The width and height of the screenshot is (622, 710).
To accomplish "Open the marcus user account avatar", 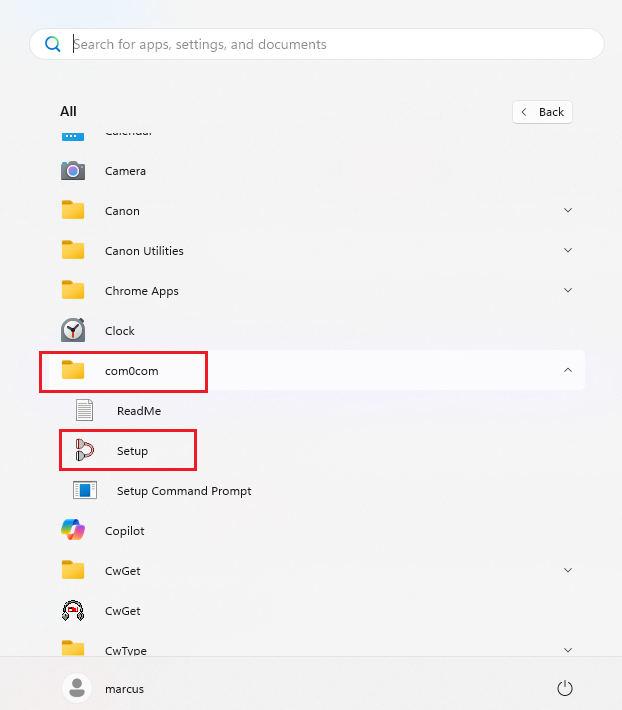I will click(77, 688).
